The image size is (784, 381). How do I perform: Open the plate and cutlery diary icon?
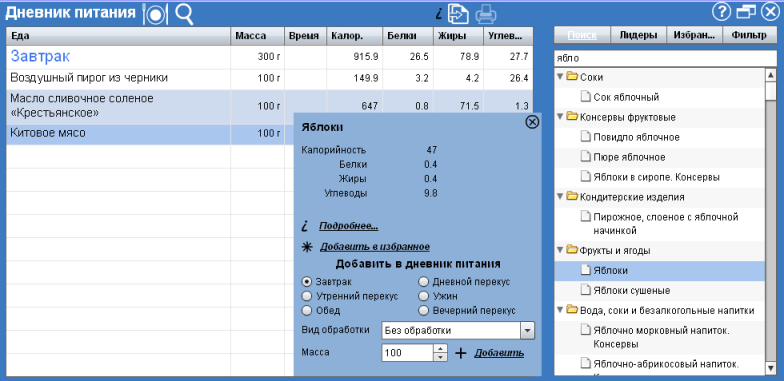tap(155, 14)
